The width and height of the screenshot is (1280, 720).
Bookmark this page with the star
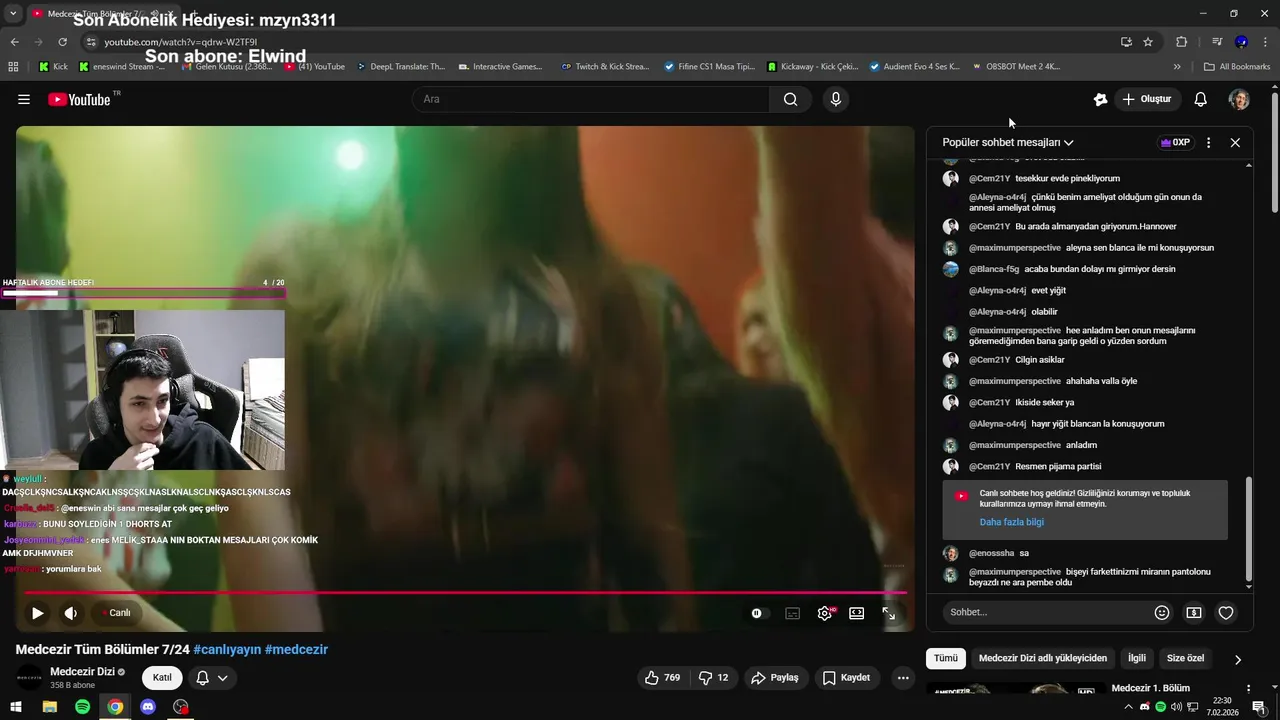click(1148, 42)
